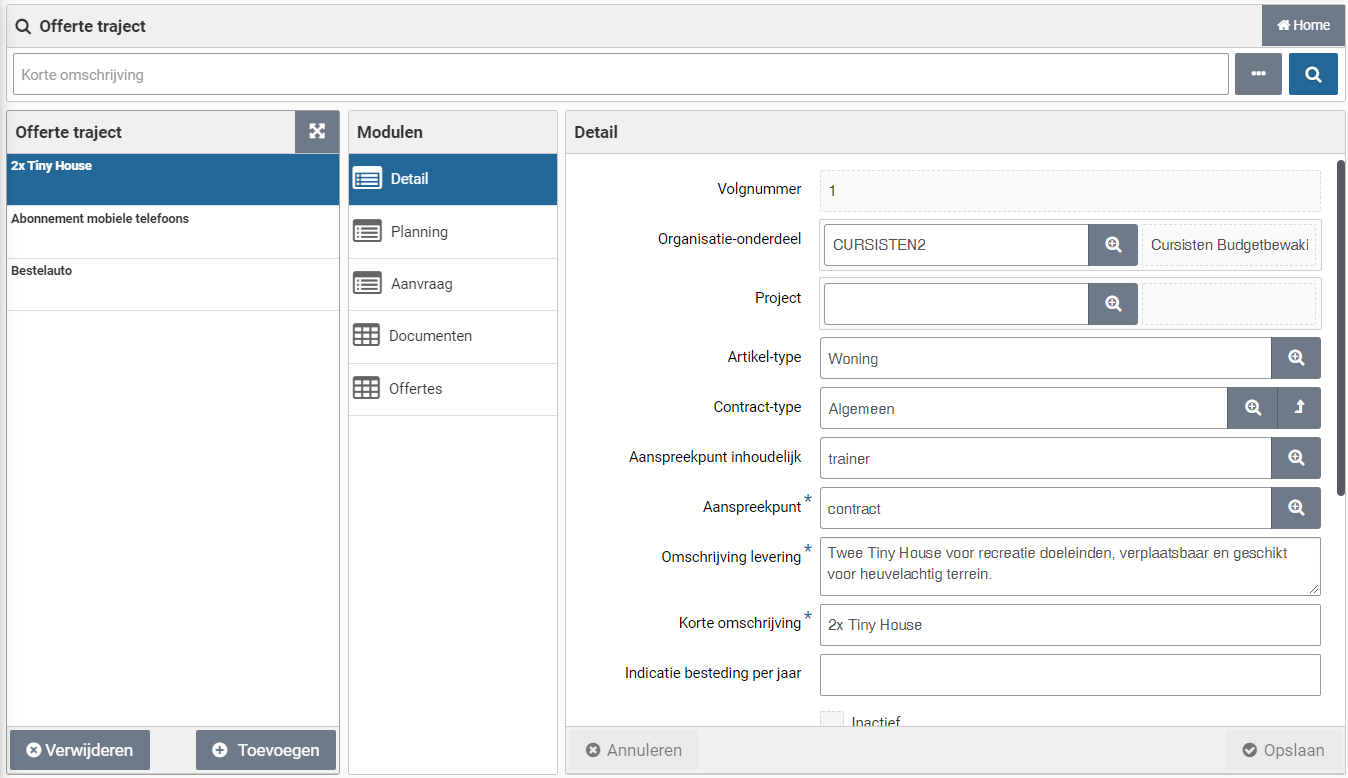Open the Documenten module

[430, 337]
